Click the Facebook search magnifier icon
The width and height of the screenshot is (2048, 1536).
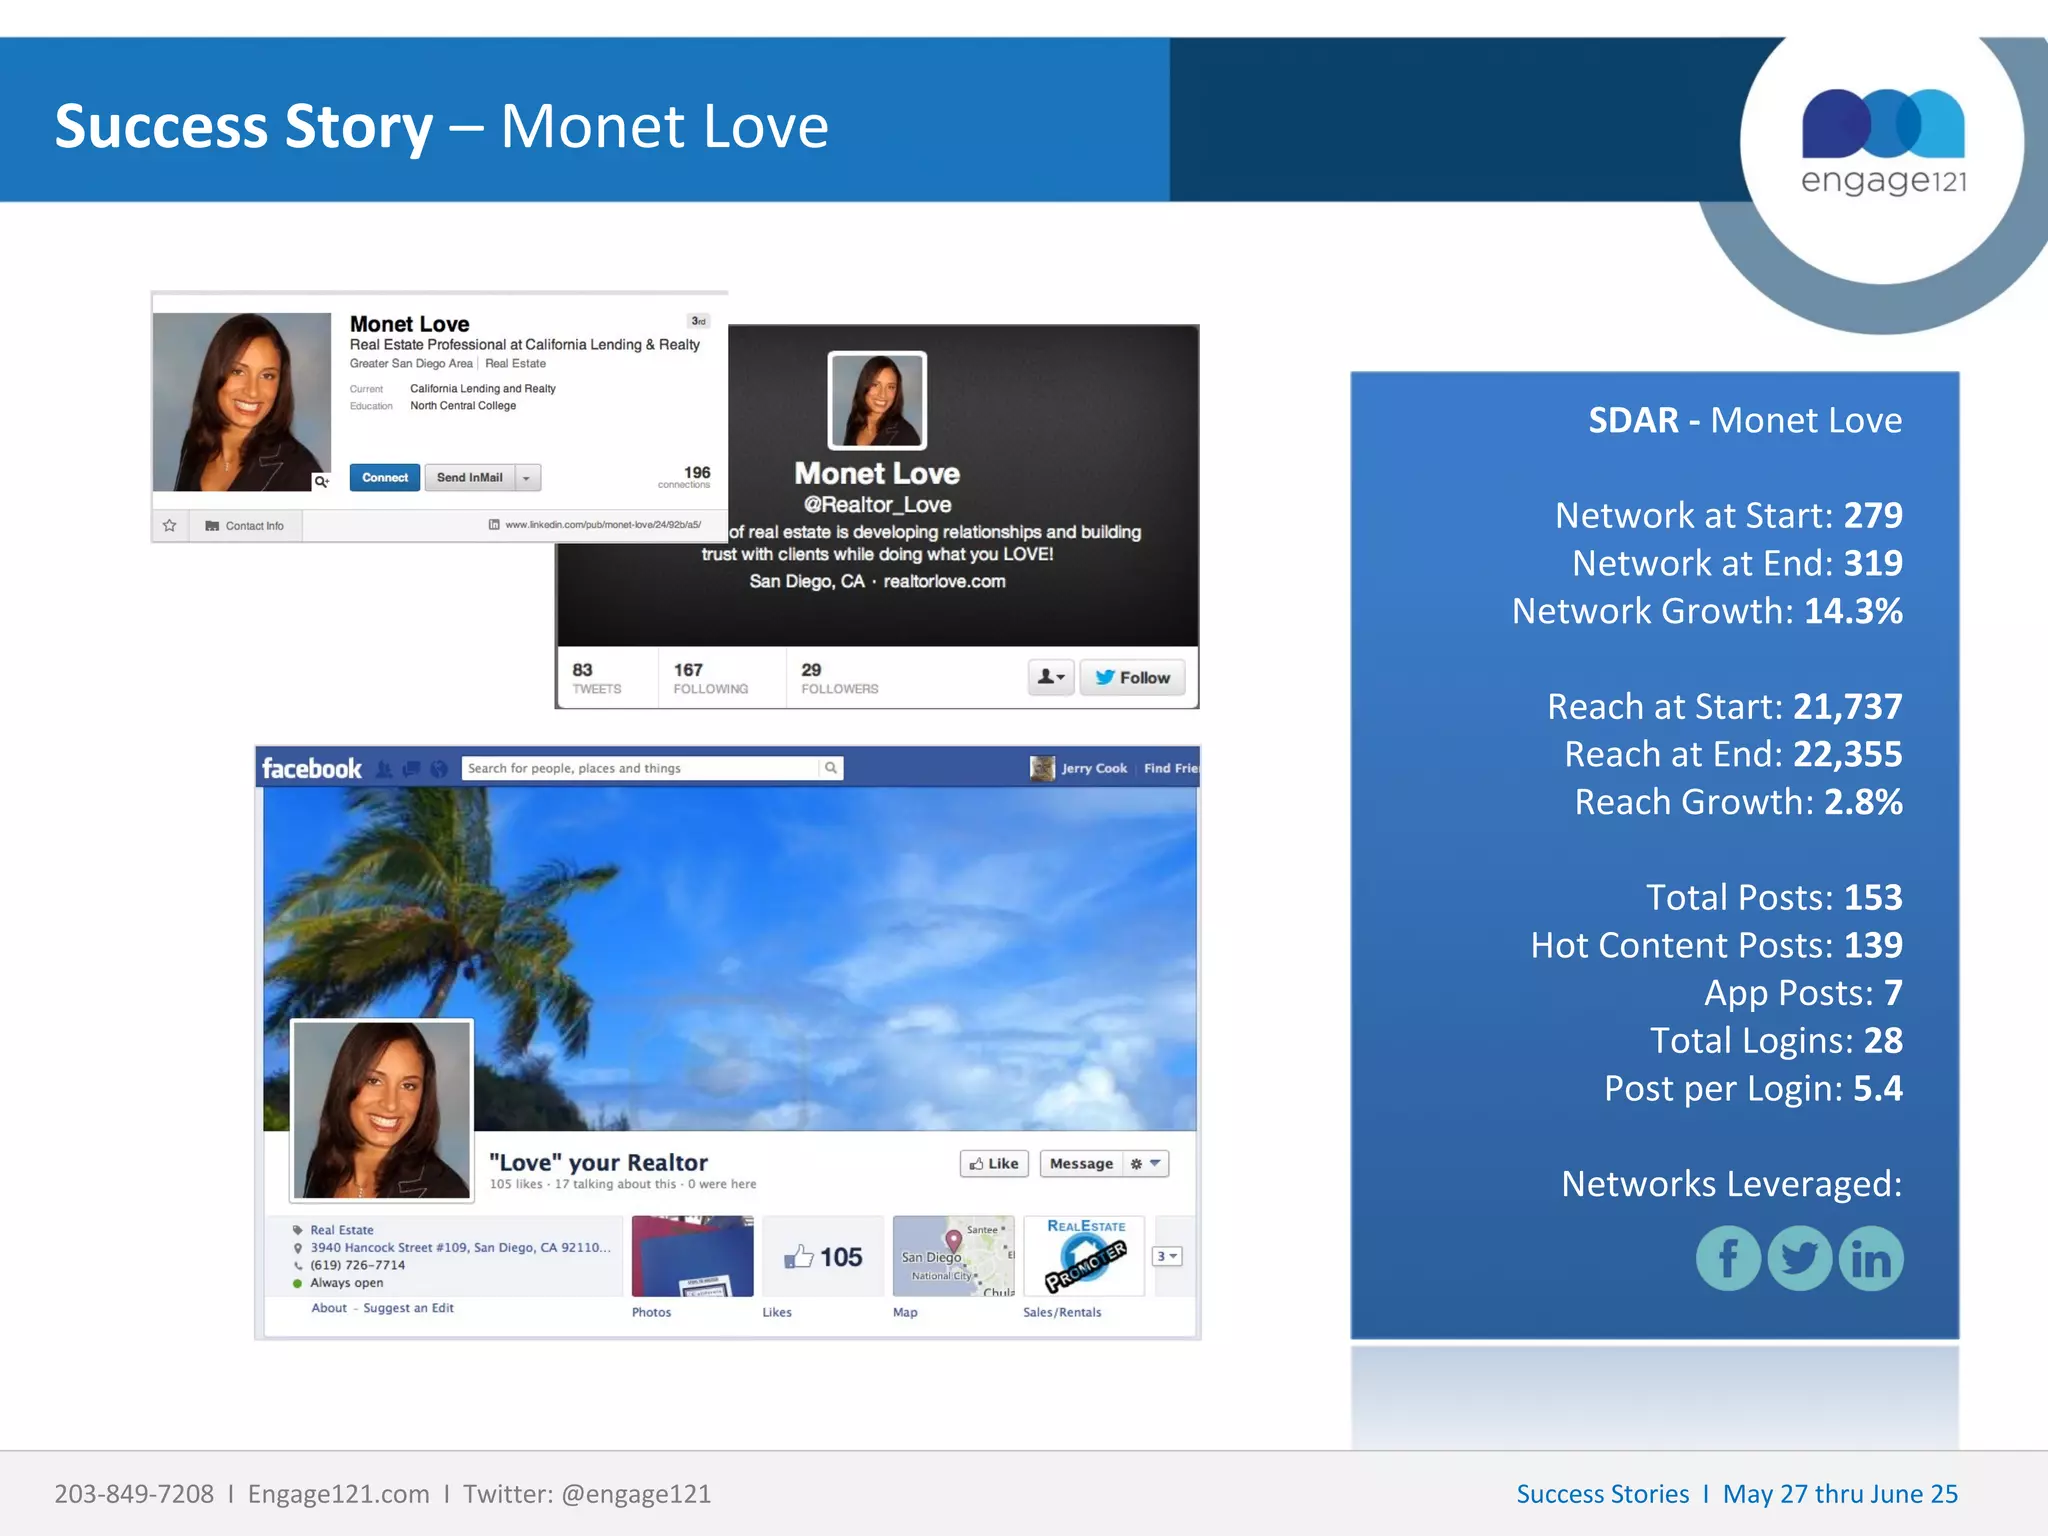830,768
